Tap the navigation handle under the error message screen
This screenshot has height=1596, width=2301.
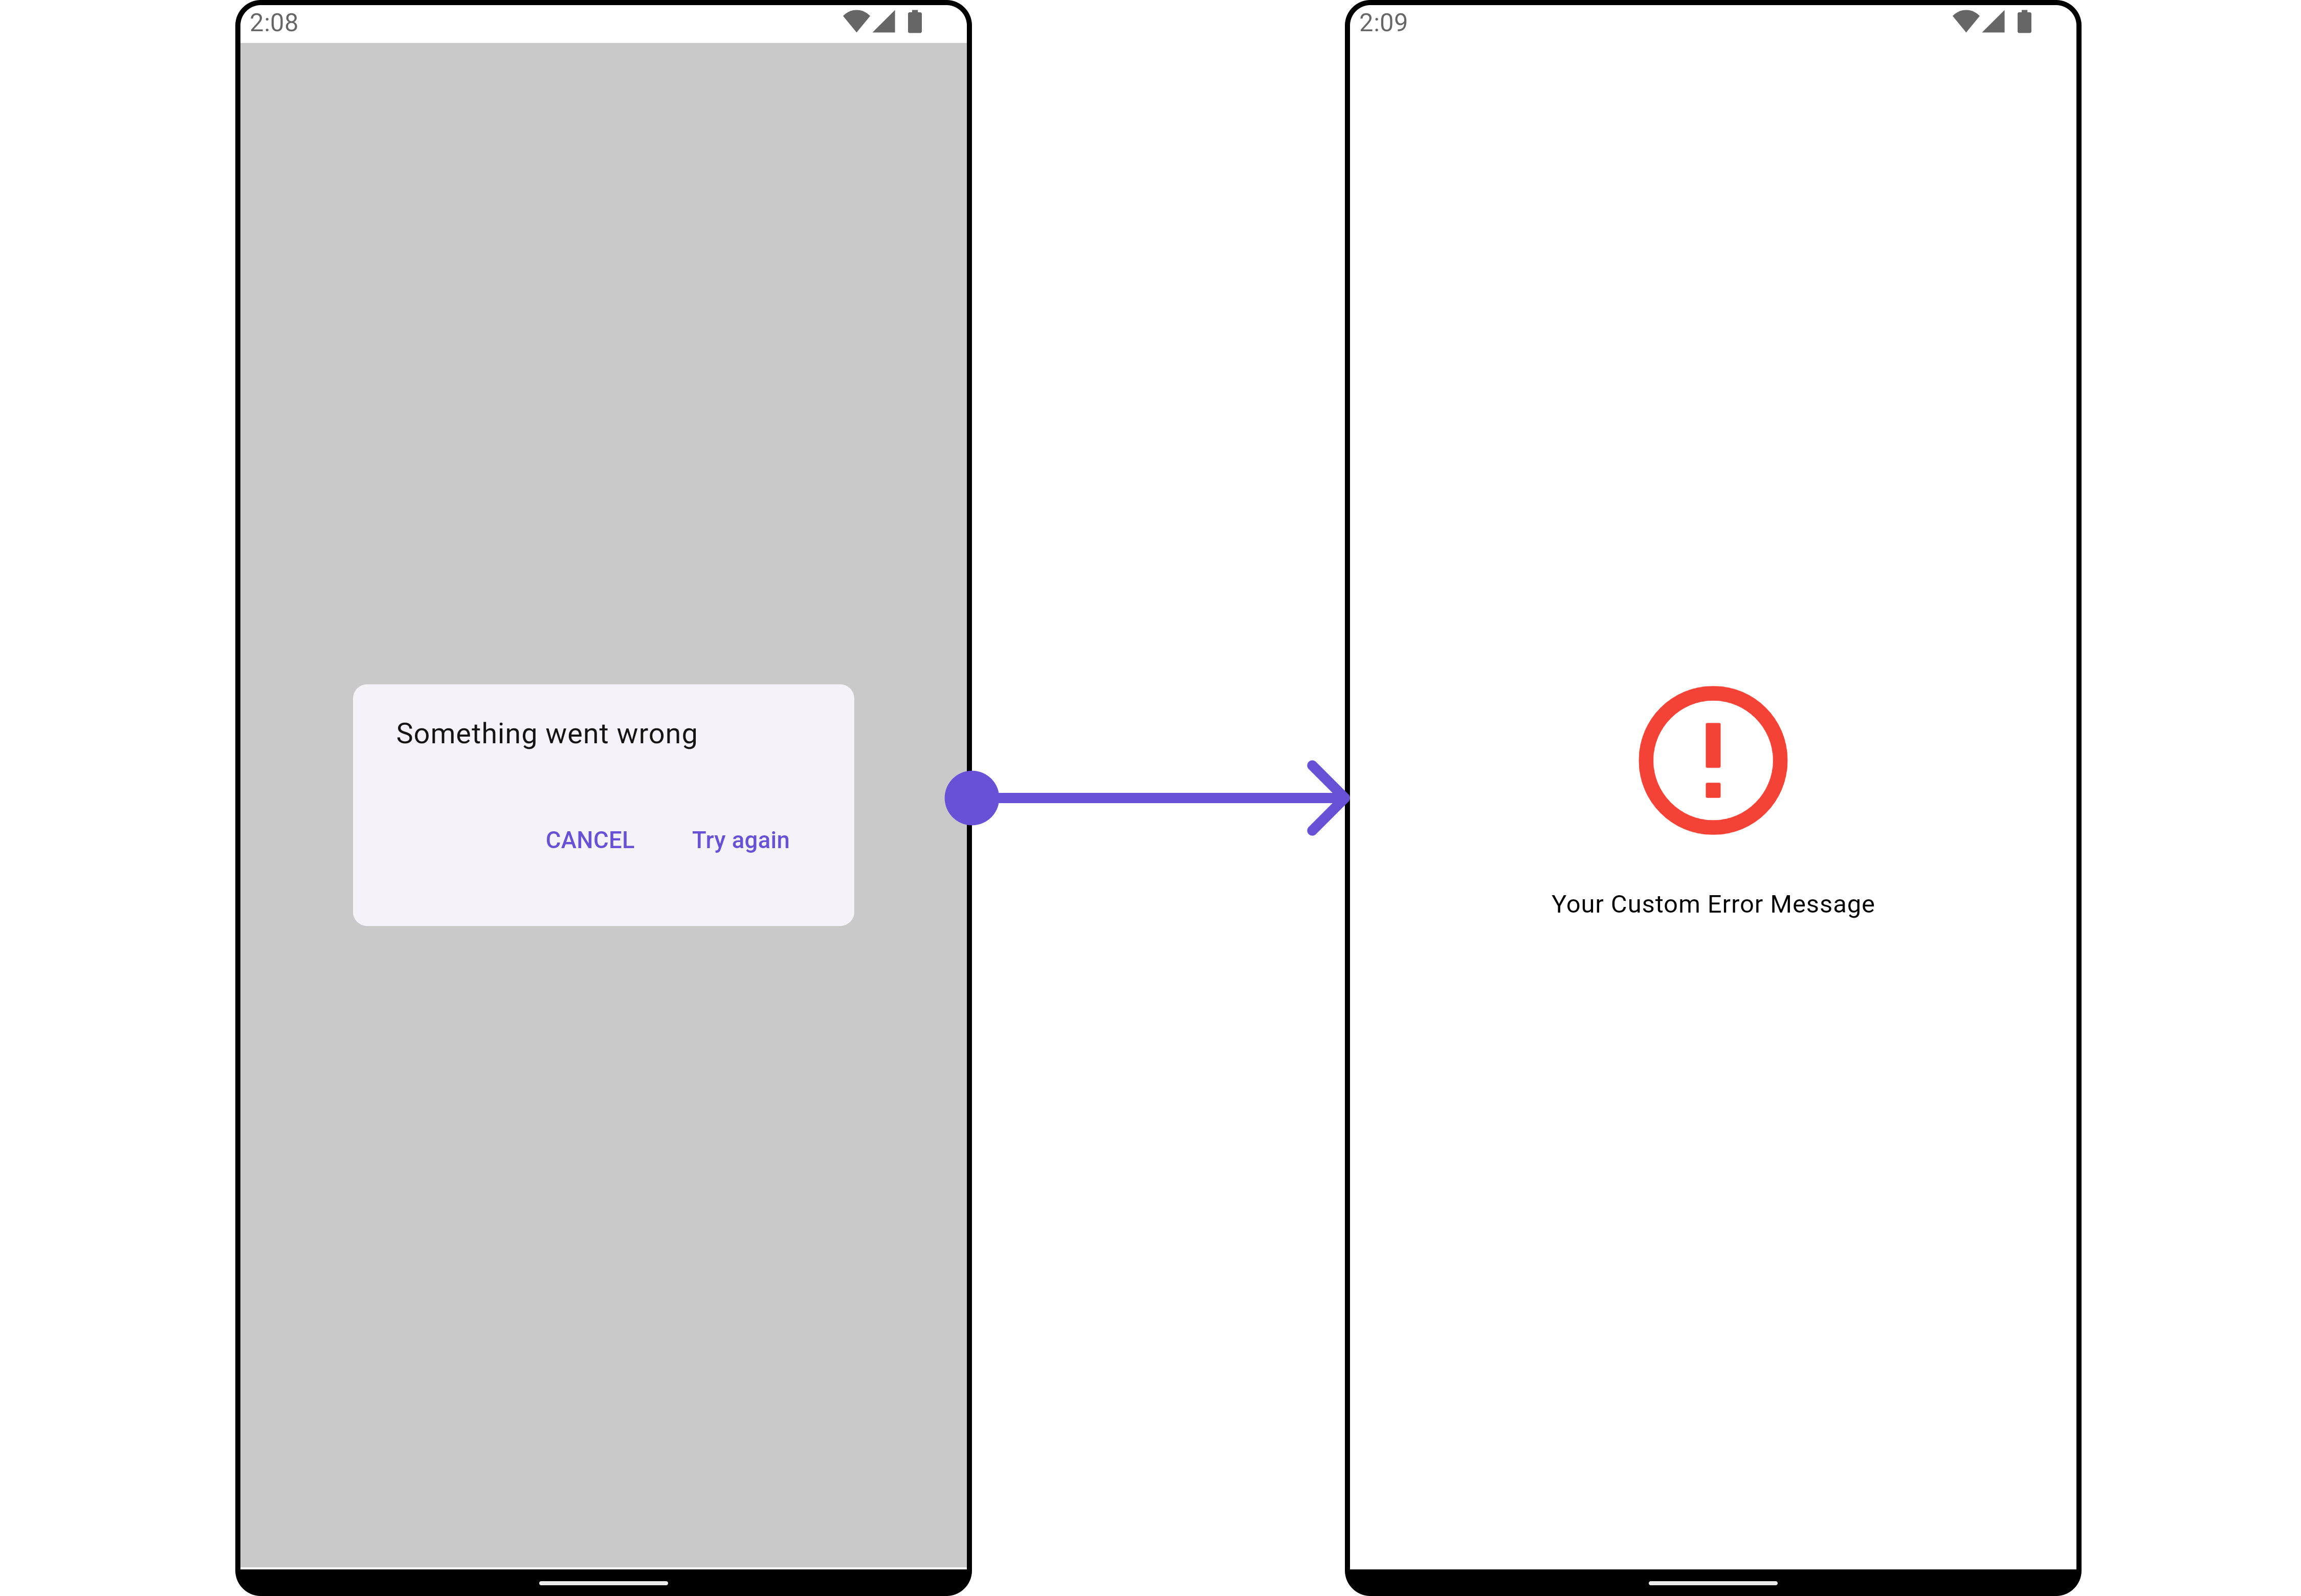[x=1712, y=1583]
